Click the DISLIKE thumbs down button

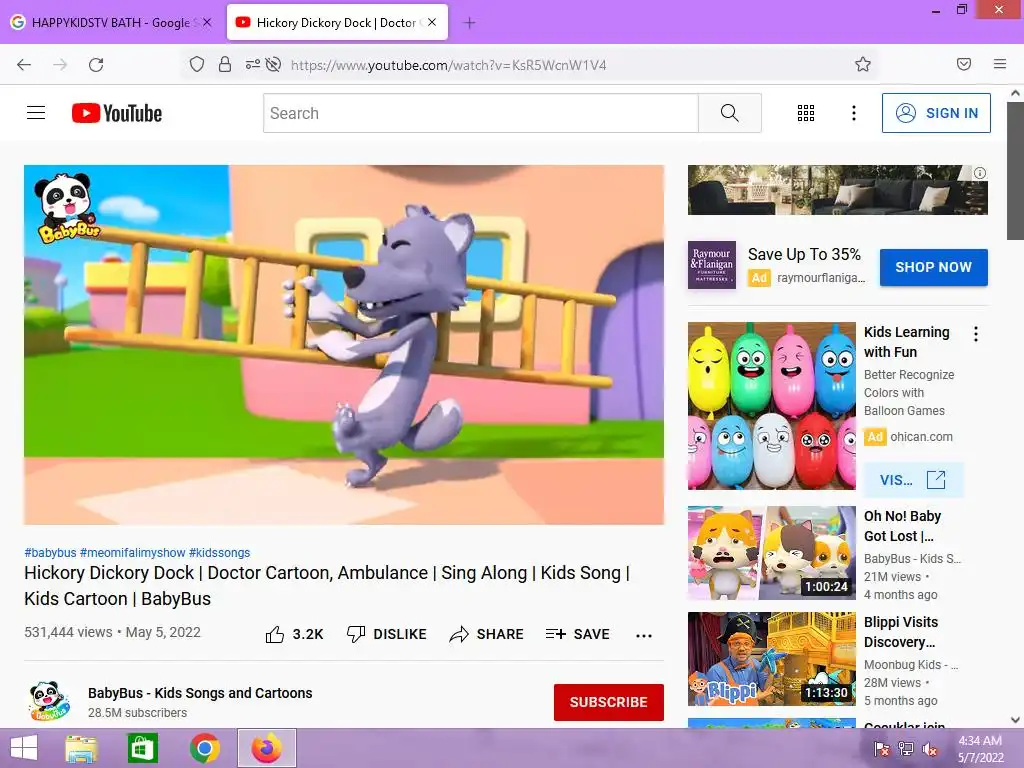coord(387,634)
